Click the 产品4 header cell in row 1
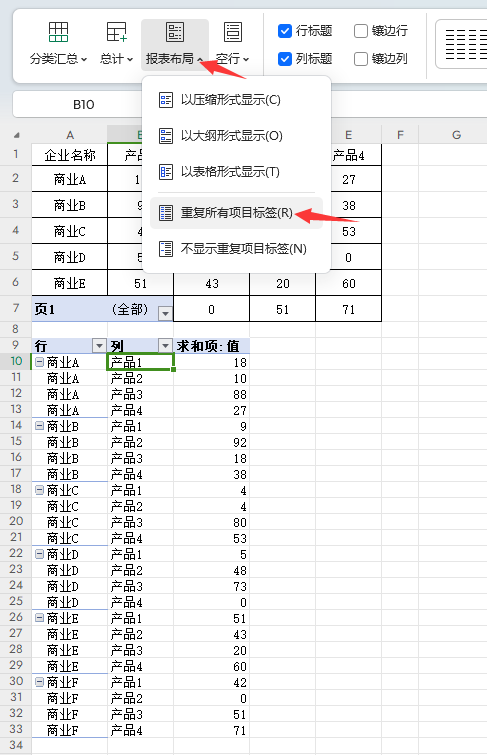 348,155
